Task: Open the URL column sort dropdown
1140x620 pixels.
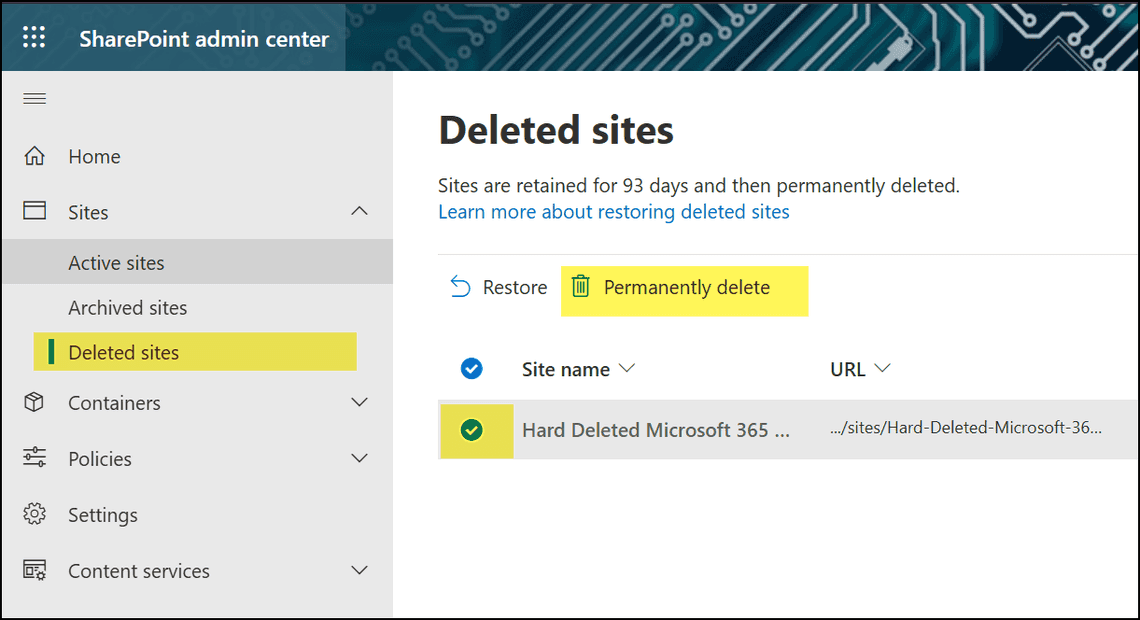Action: 882,369
